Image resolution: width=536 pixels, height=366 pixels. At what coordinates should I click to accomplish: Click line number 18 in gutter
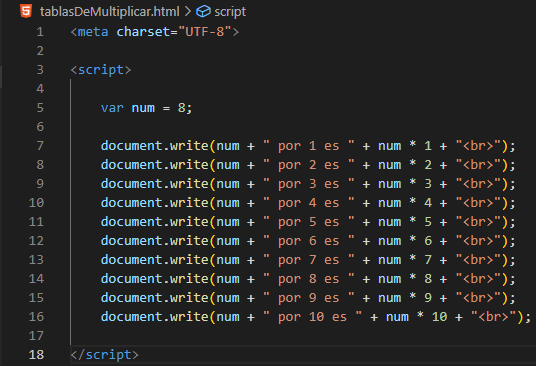click(x=36, y=354)
